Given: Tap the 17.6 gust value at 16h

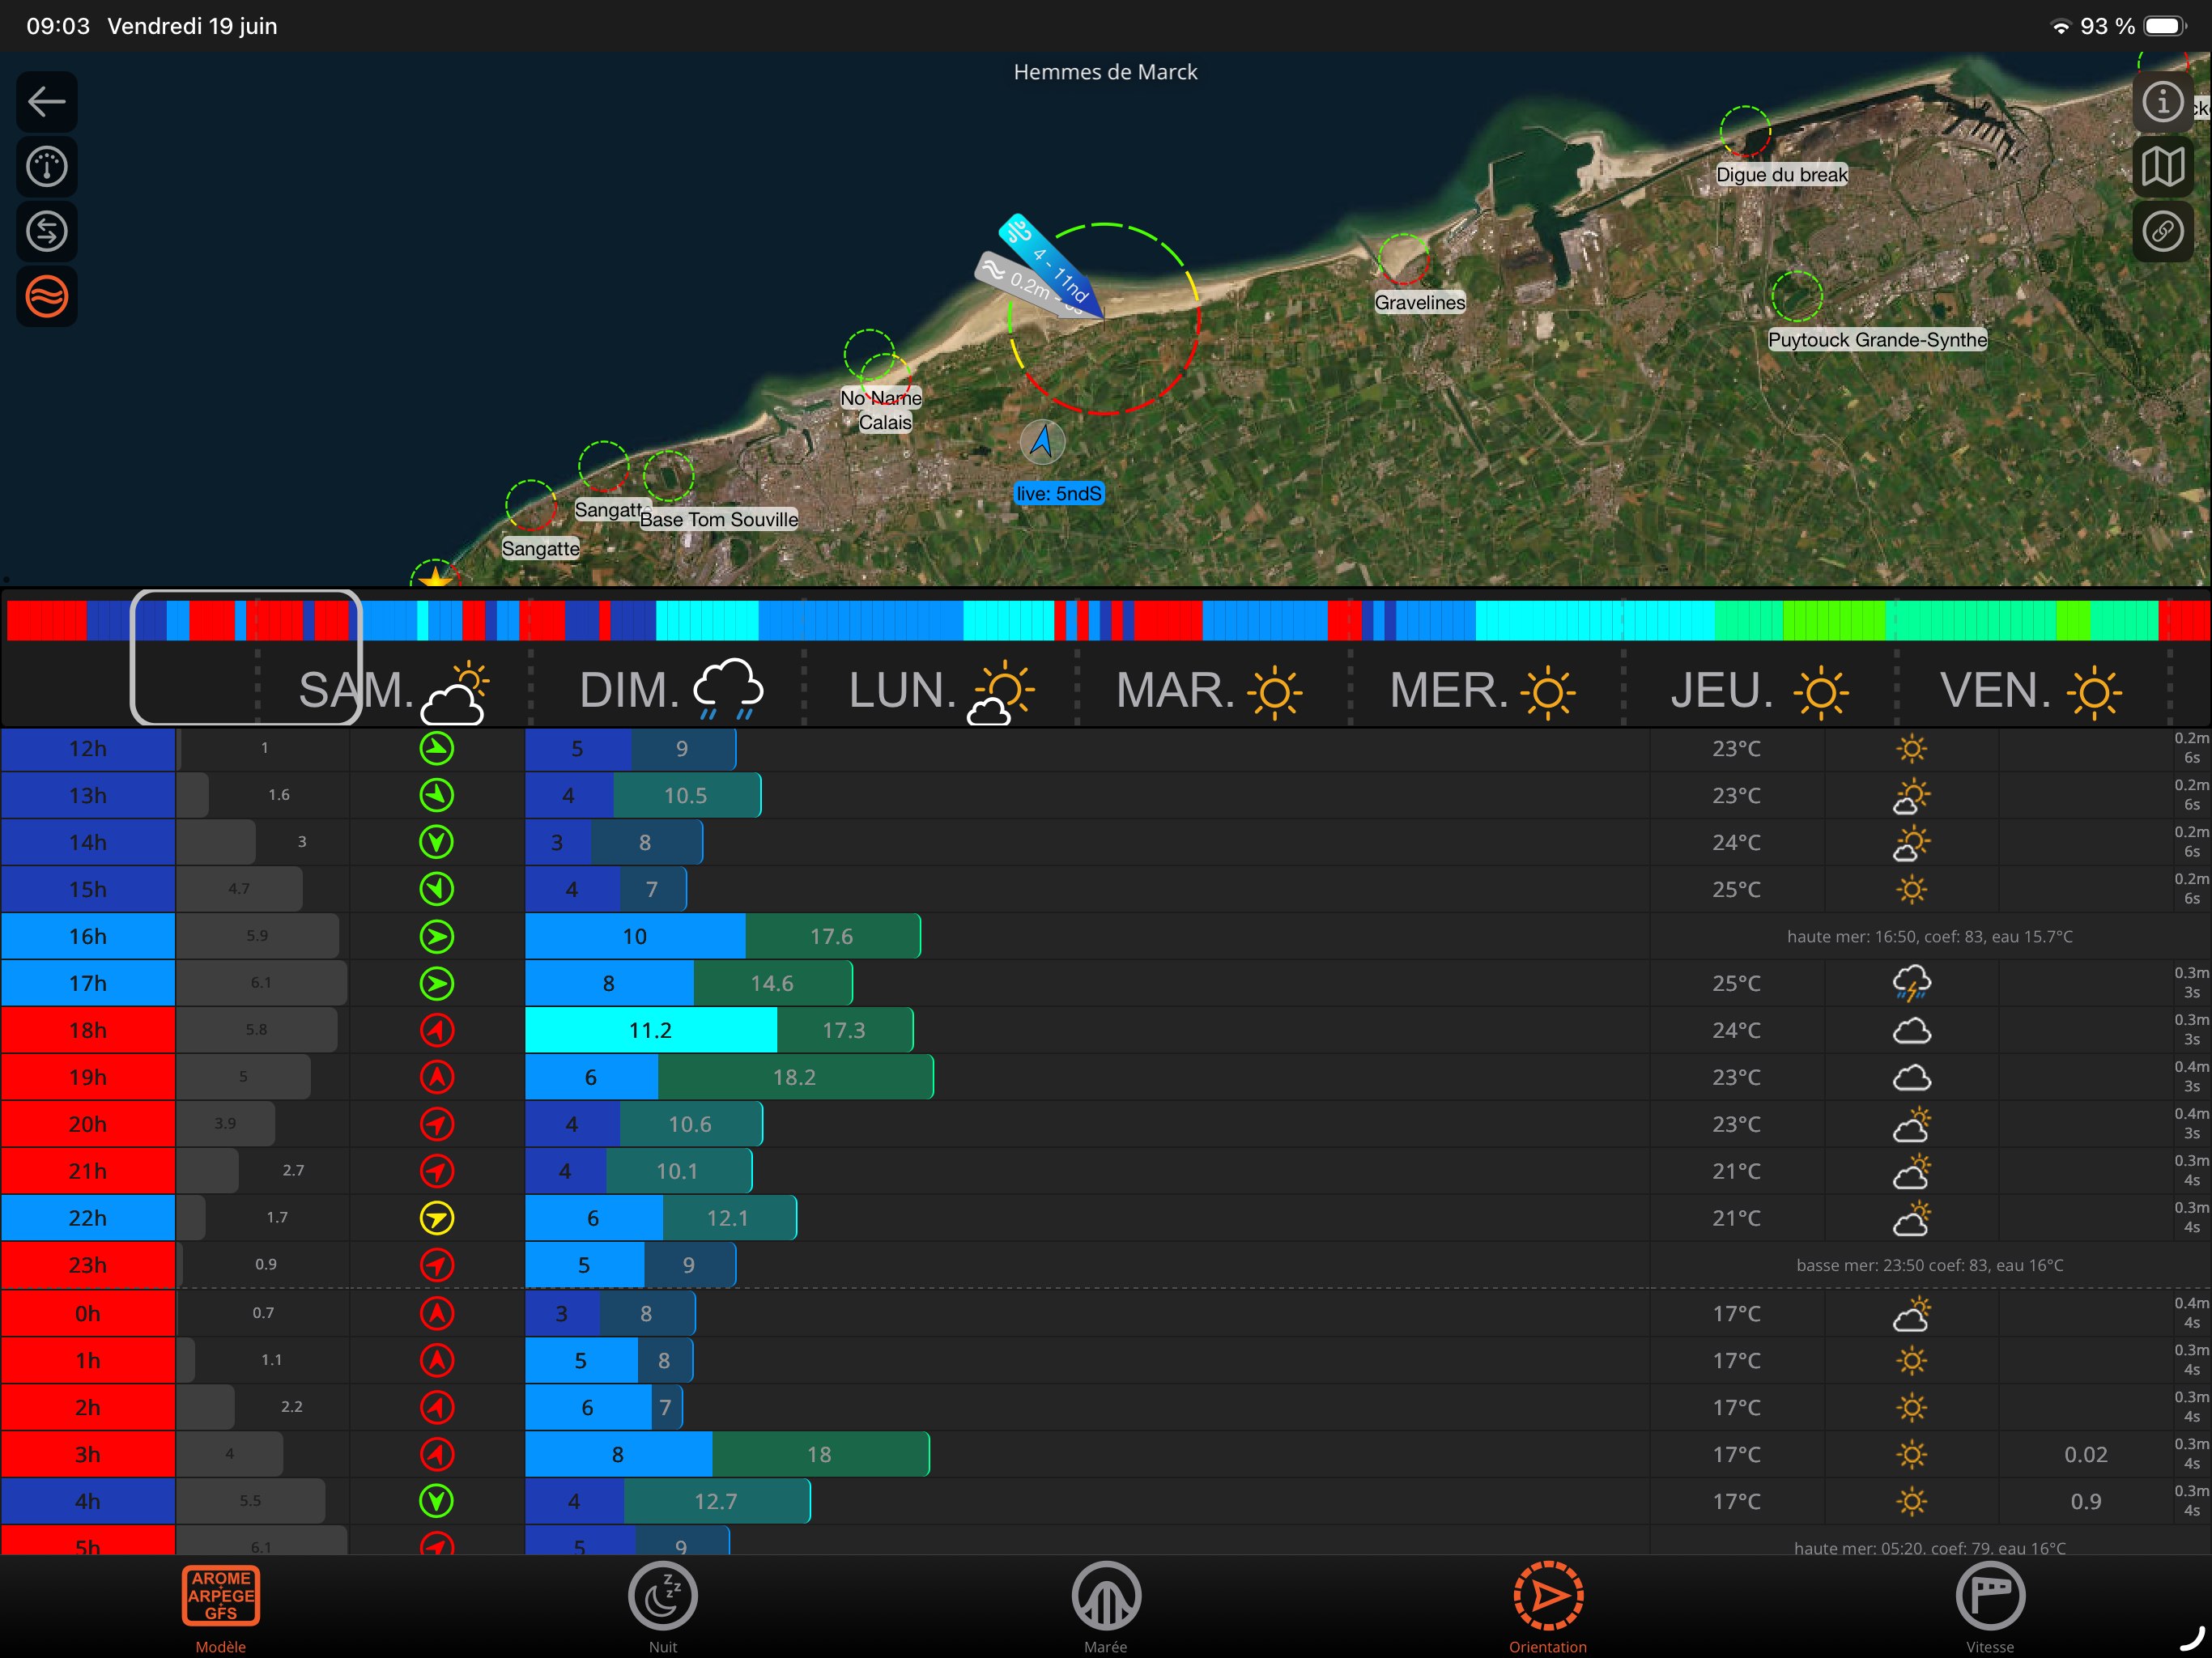Looking at the screenshot, I should (x=832, y=936).
